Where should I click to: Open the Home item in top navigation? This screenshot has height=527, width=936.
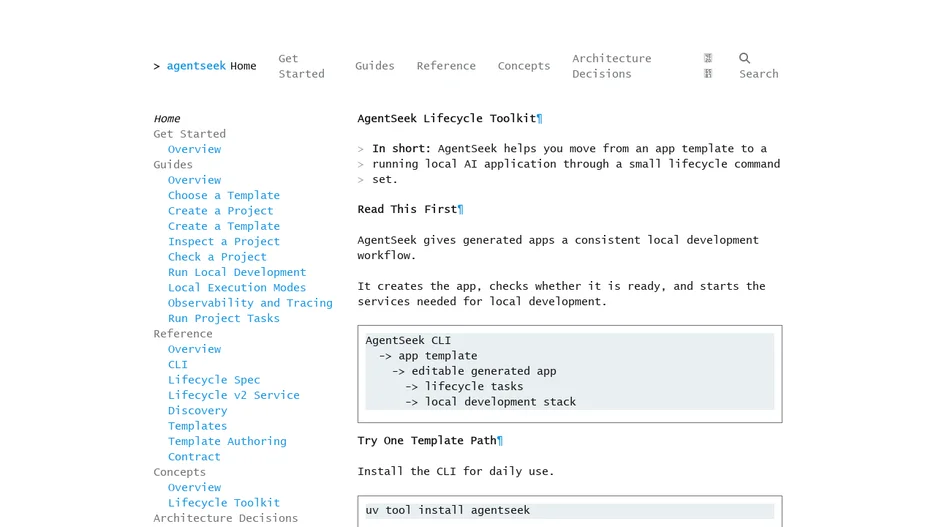(x=243, y=66)
